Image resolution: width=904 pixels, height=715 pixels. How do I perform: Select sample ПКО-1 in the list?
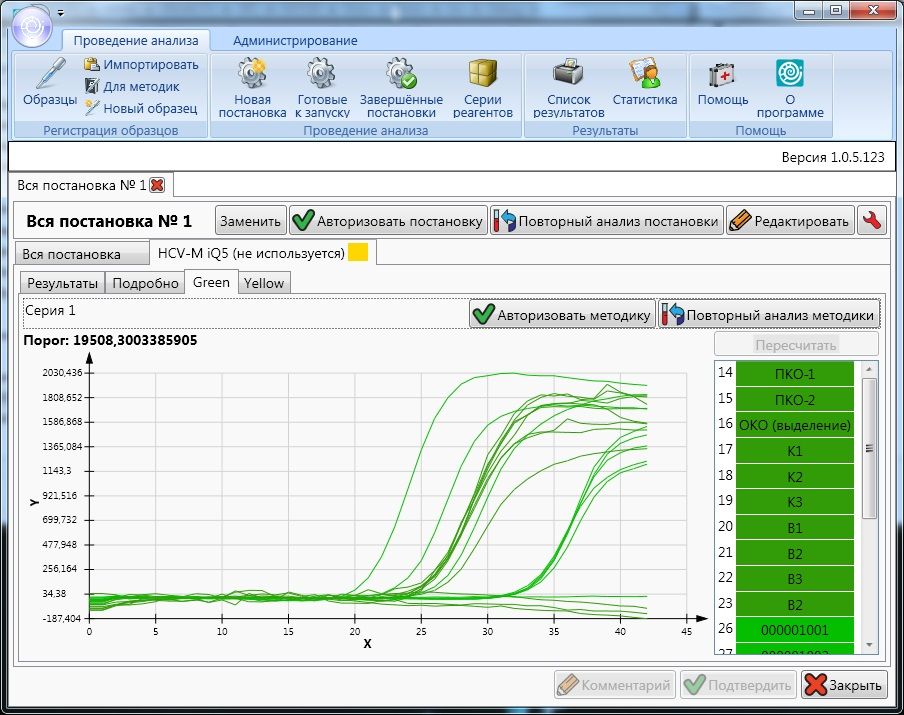794,374
